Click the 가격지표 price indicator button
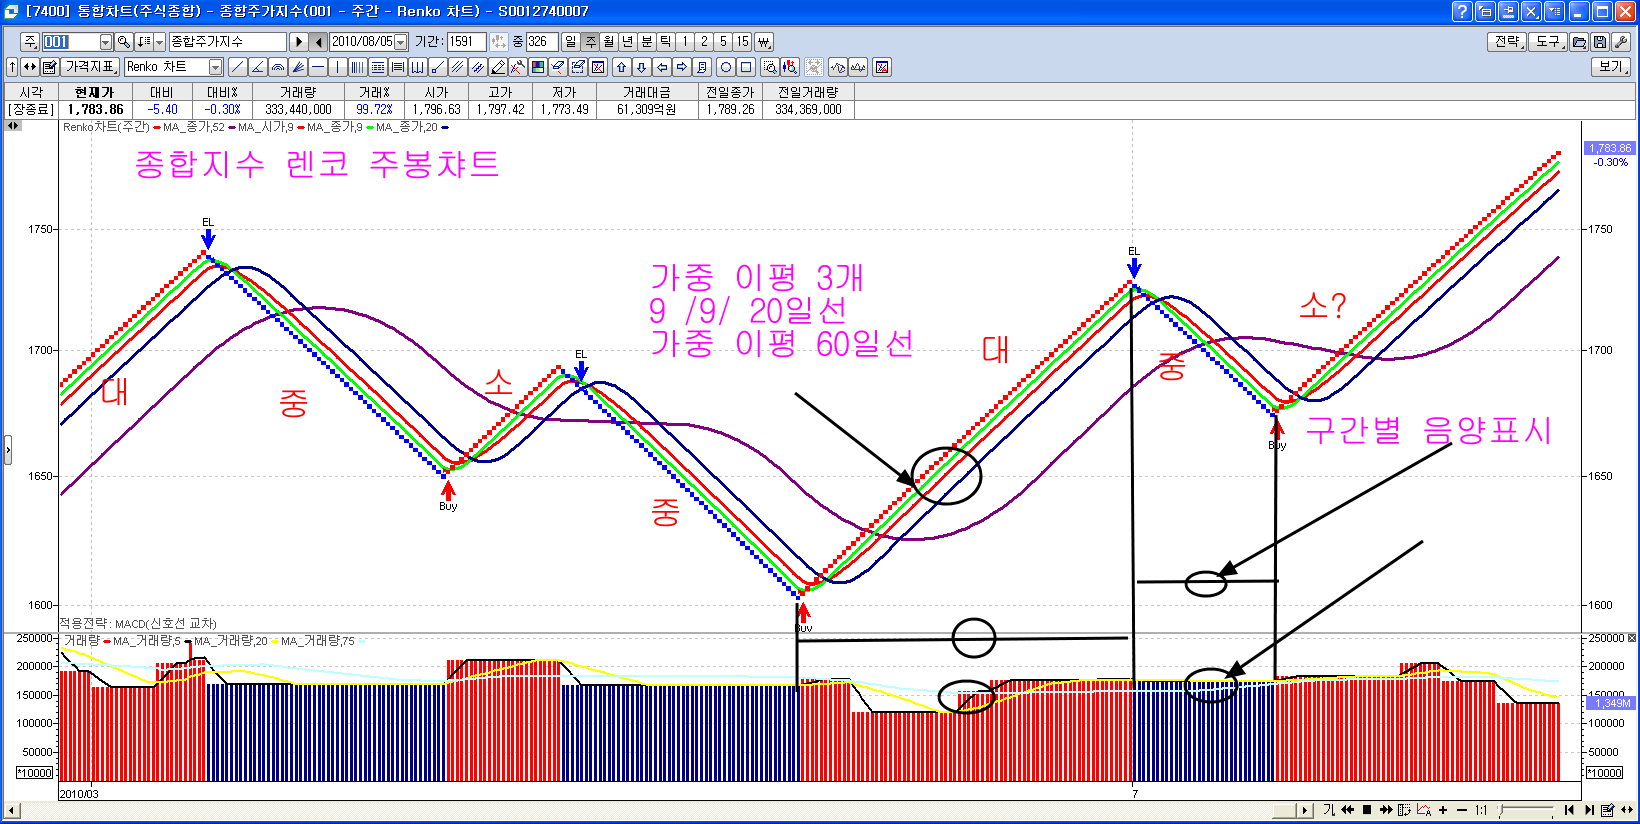The image size is (1640, 824). [91, 67]
